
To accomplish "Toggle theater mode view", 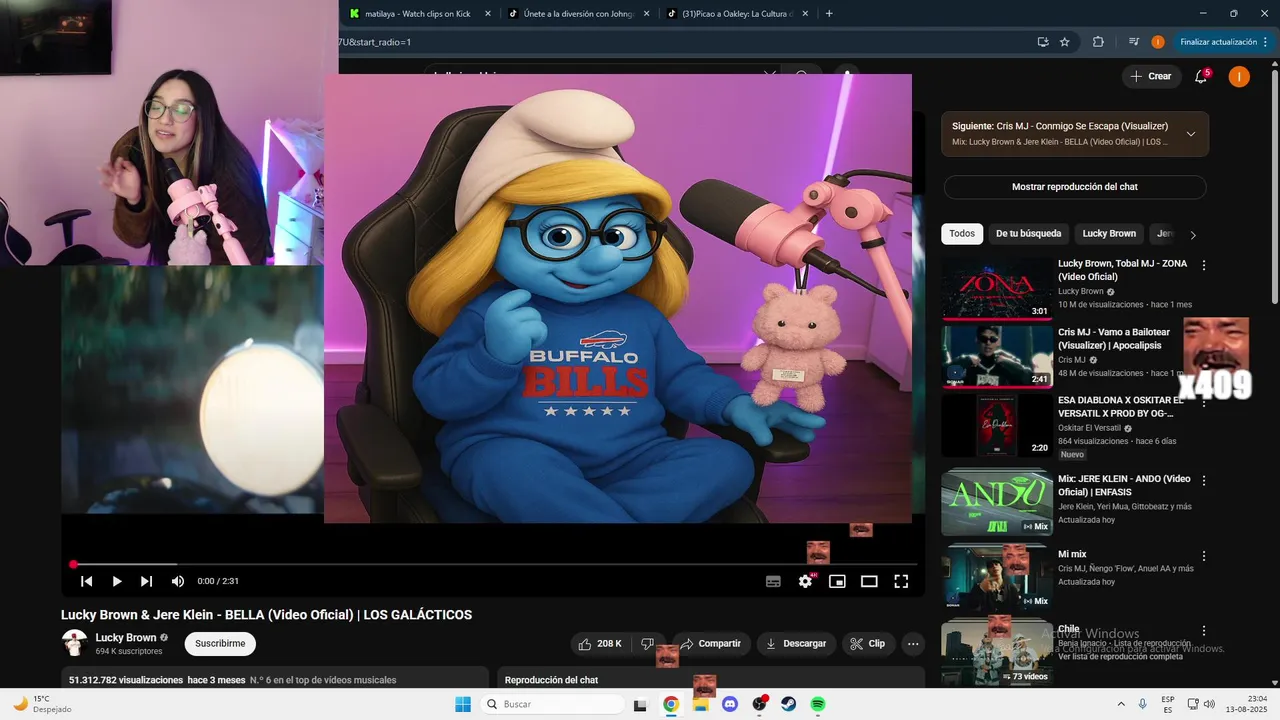I will [869, 581].
